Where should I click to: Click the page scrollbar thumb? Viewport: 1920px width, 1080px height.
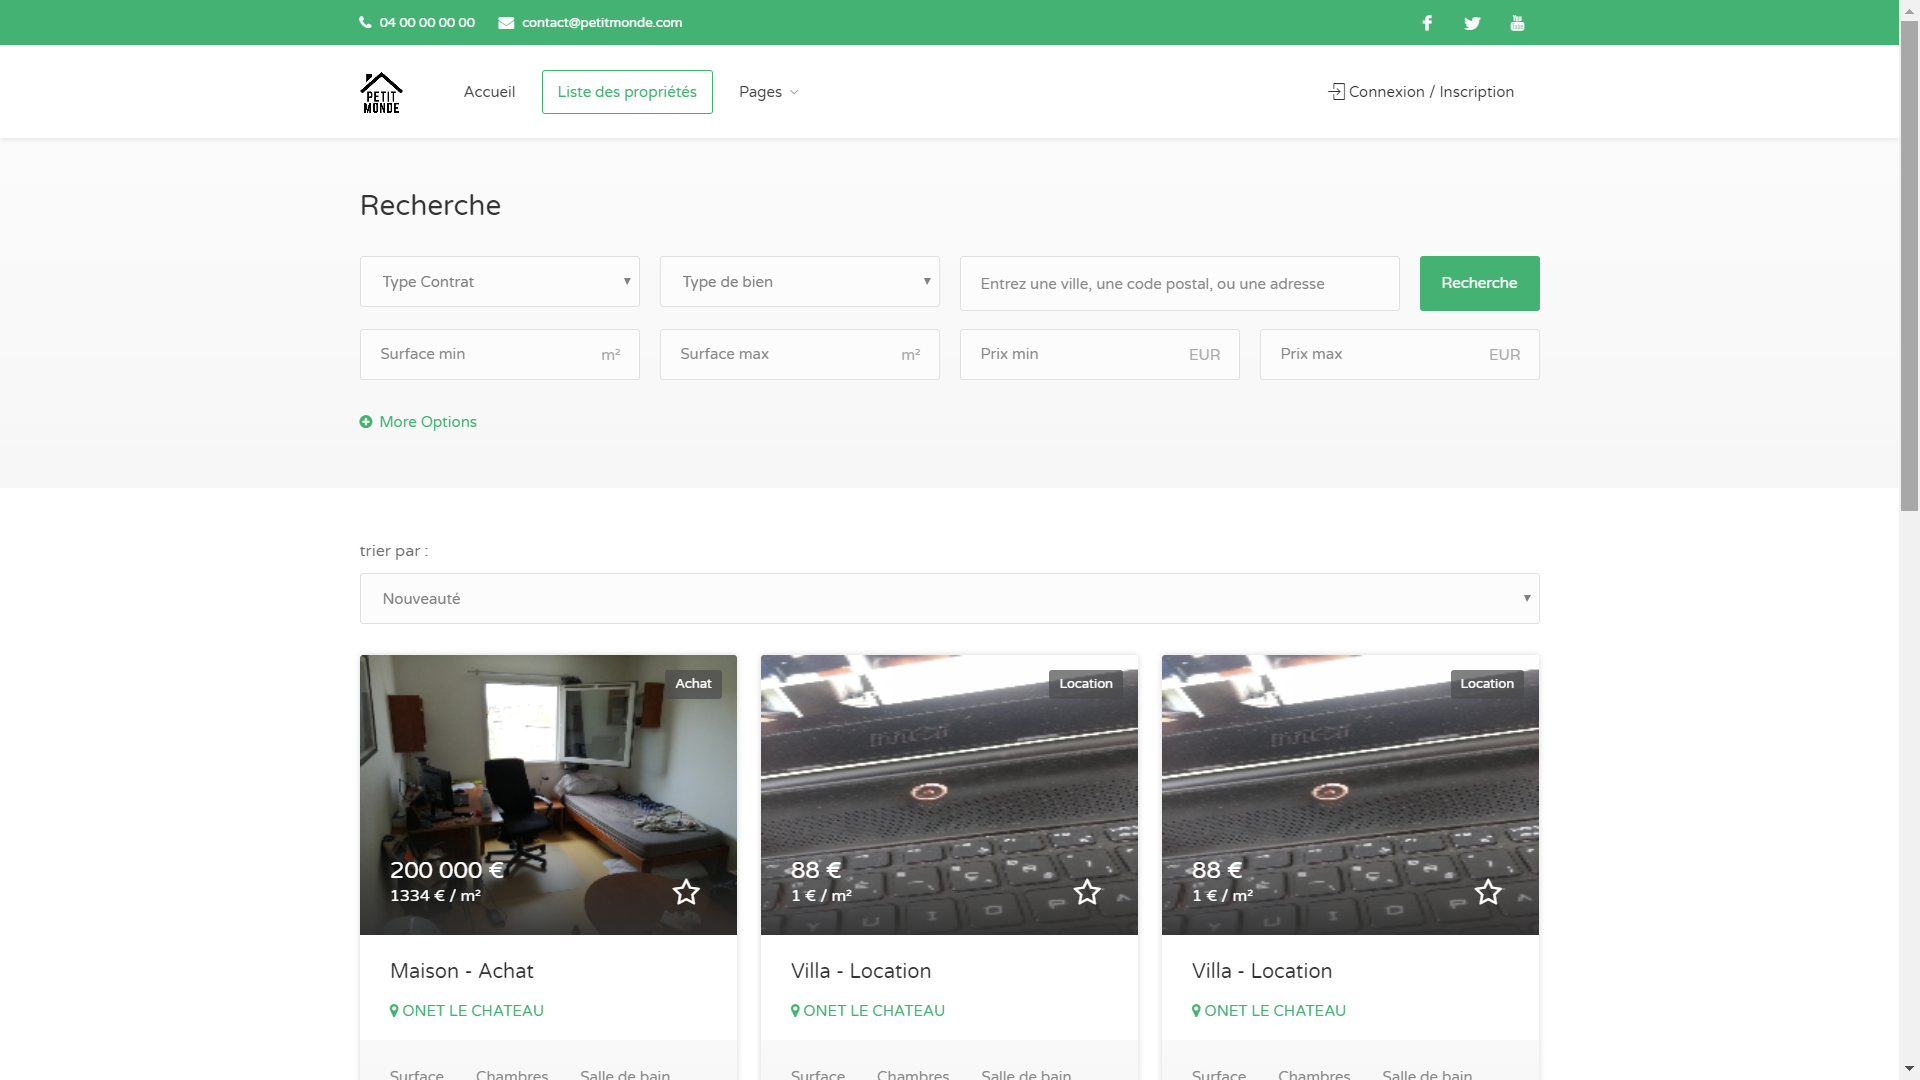coord(1909,265)
